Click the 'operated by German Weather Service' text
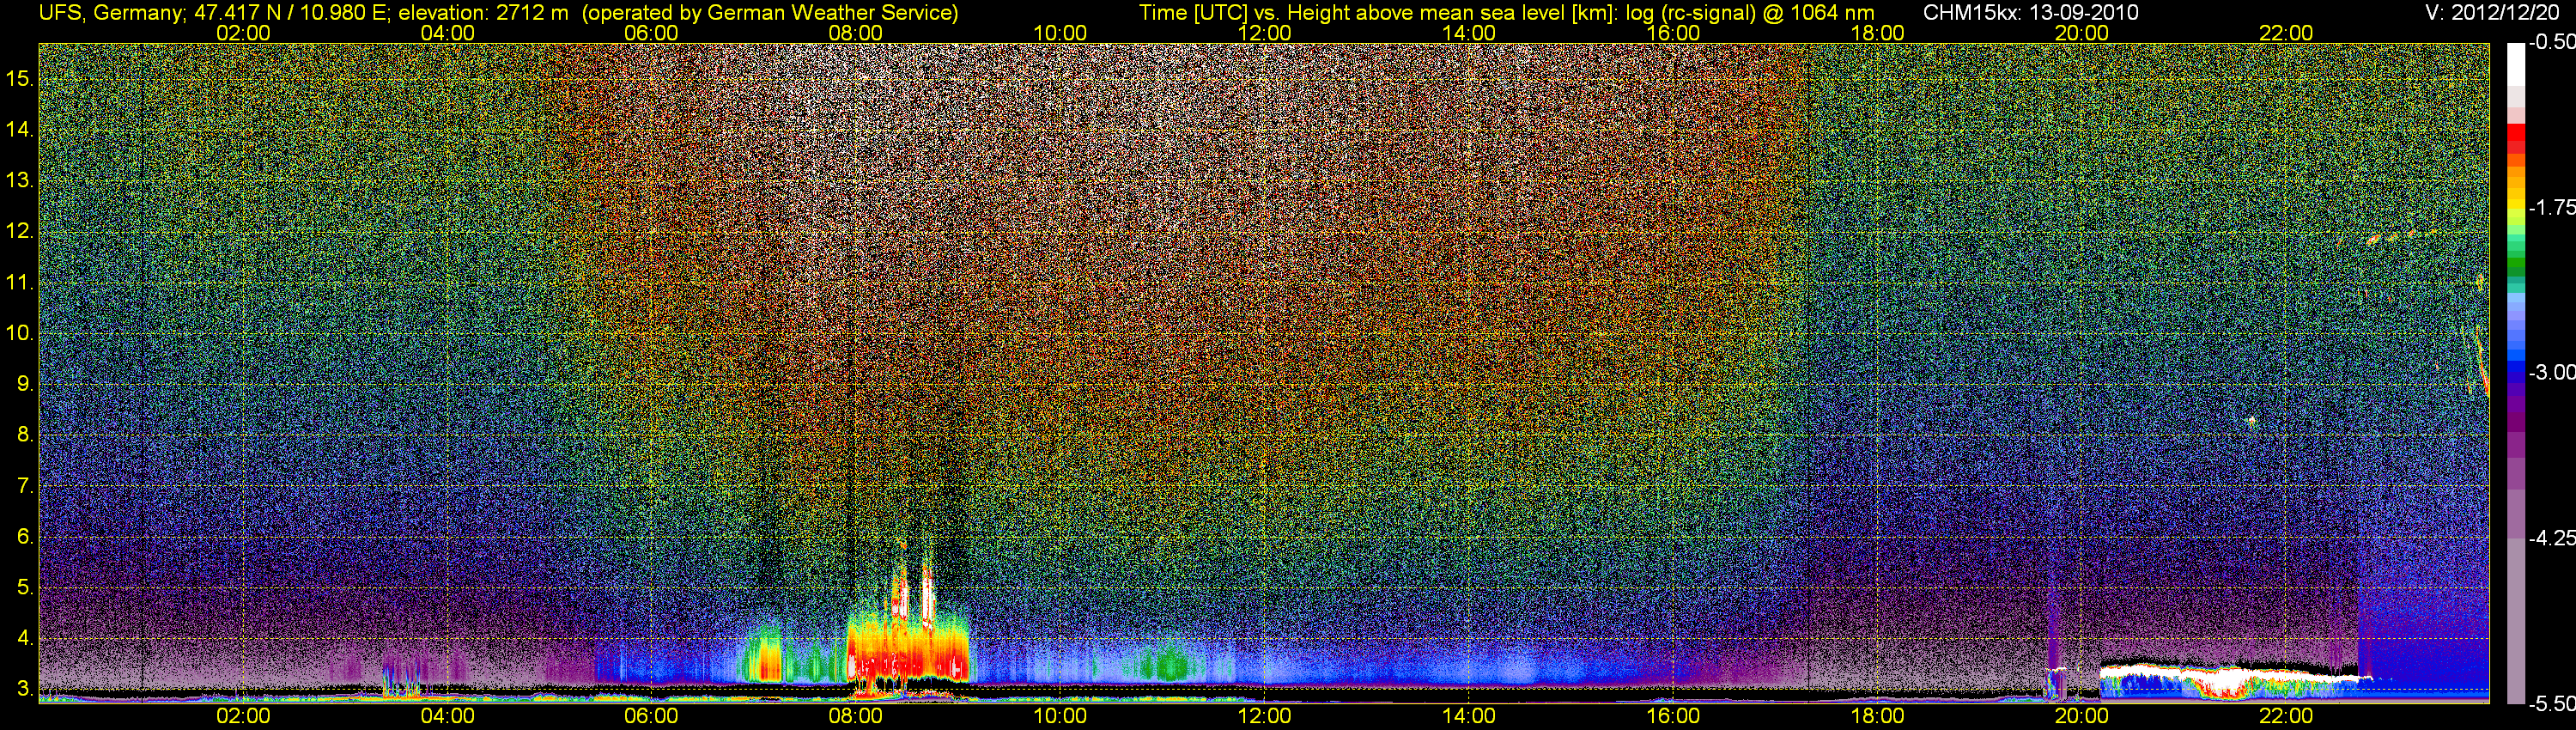Image resolution: width=2576 pixels, height=730 pixels. (x=770, y=13)
